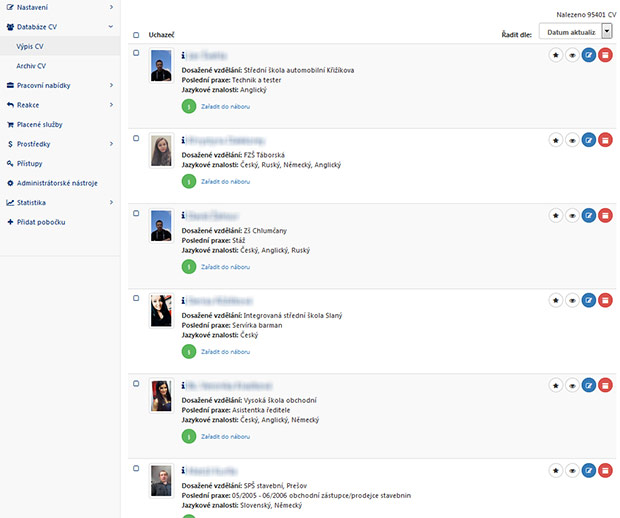The image size is (620, 518).
Task: Open photo thumbnail of Servírka barman candidate
Action: pyautogui.click(x=161, y=312)
